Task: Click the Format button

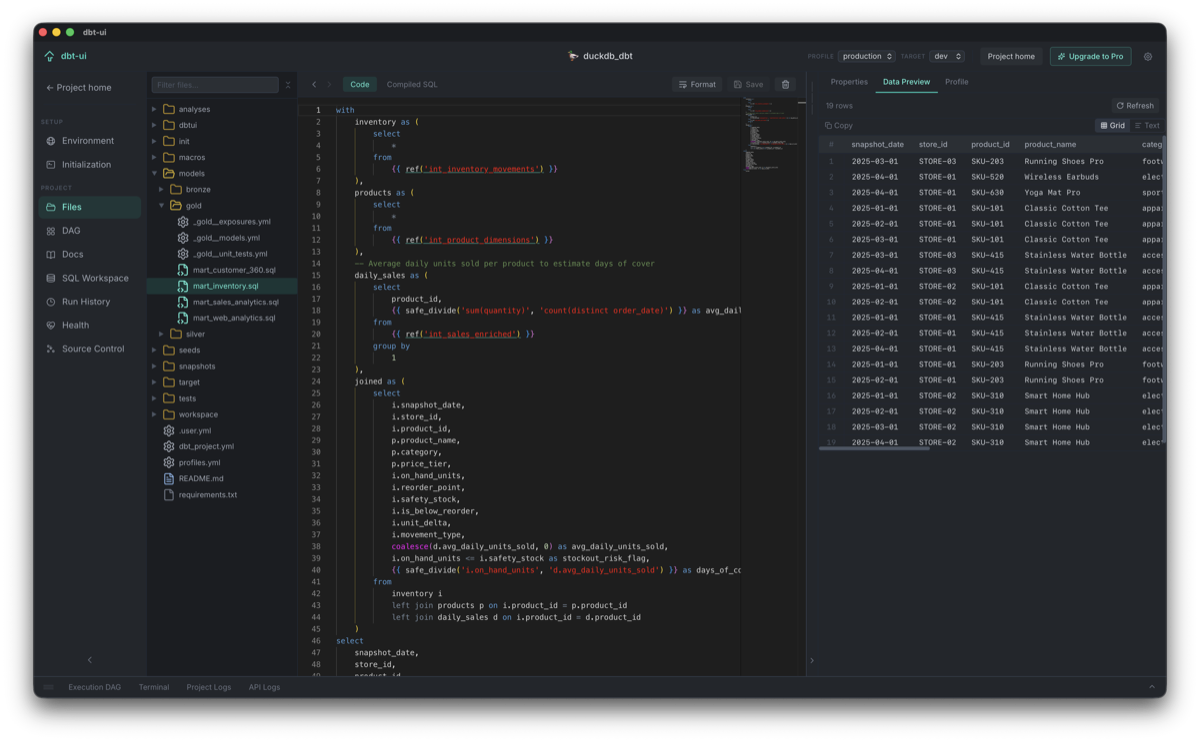Action: pyautogui.click(x=697, y=85)
